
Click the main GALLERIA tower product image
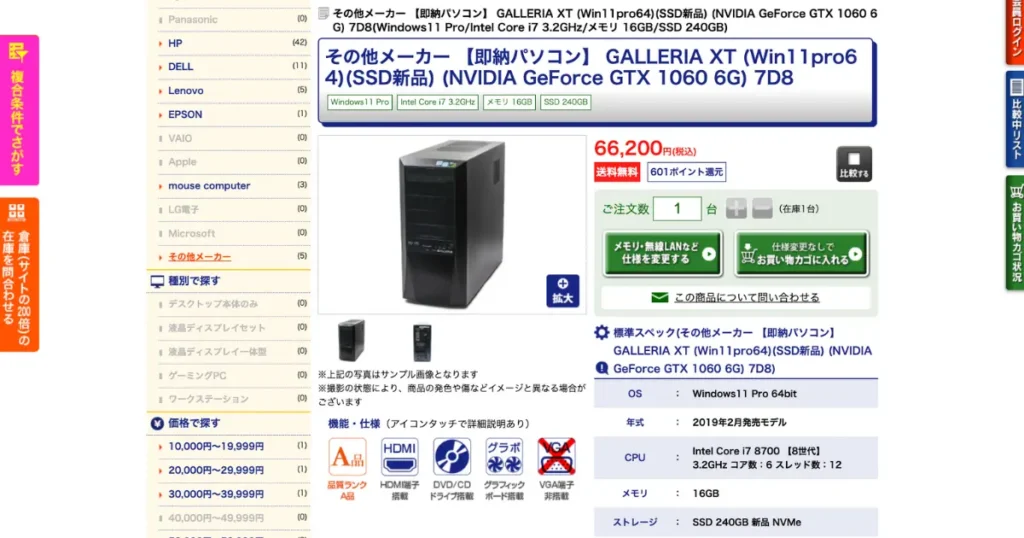(x=451, y=223)
